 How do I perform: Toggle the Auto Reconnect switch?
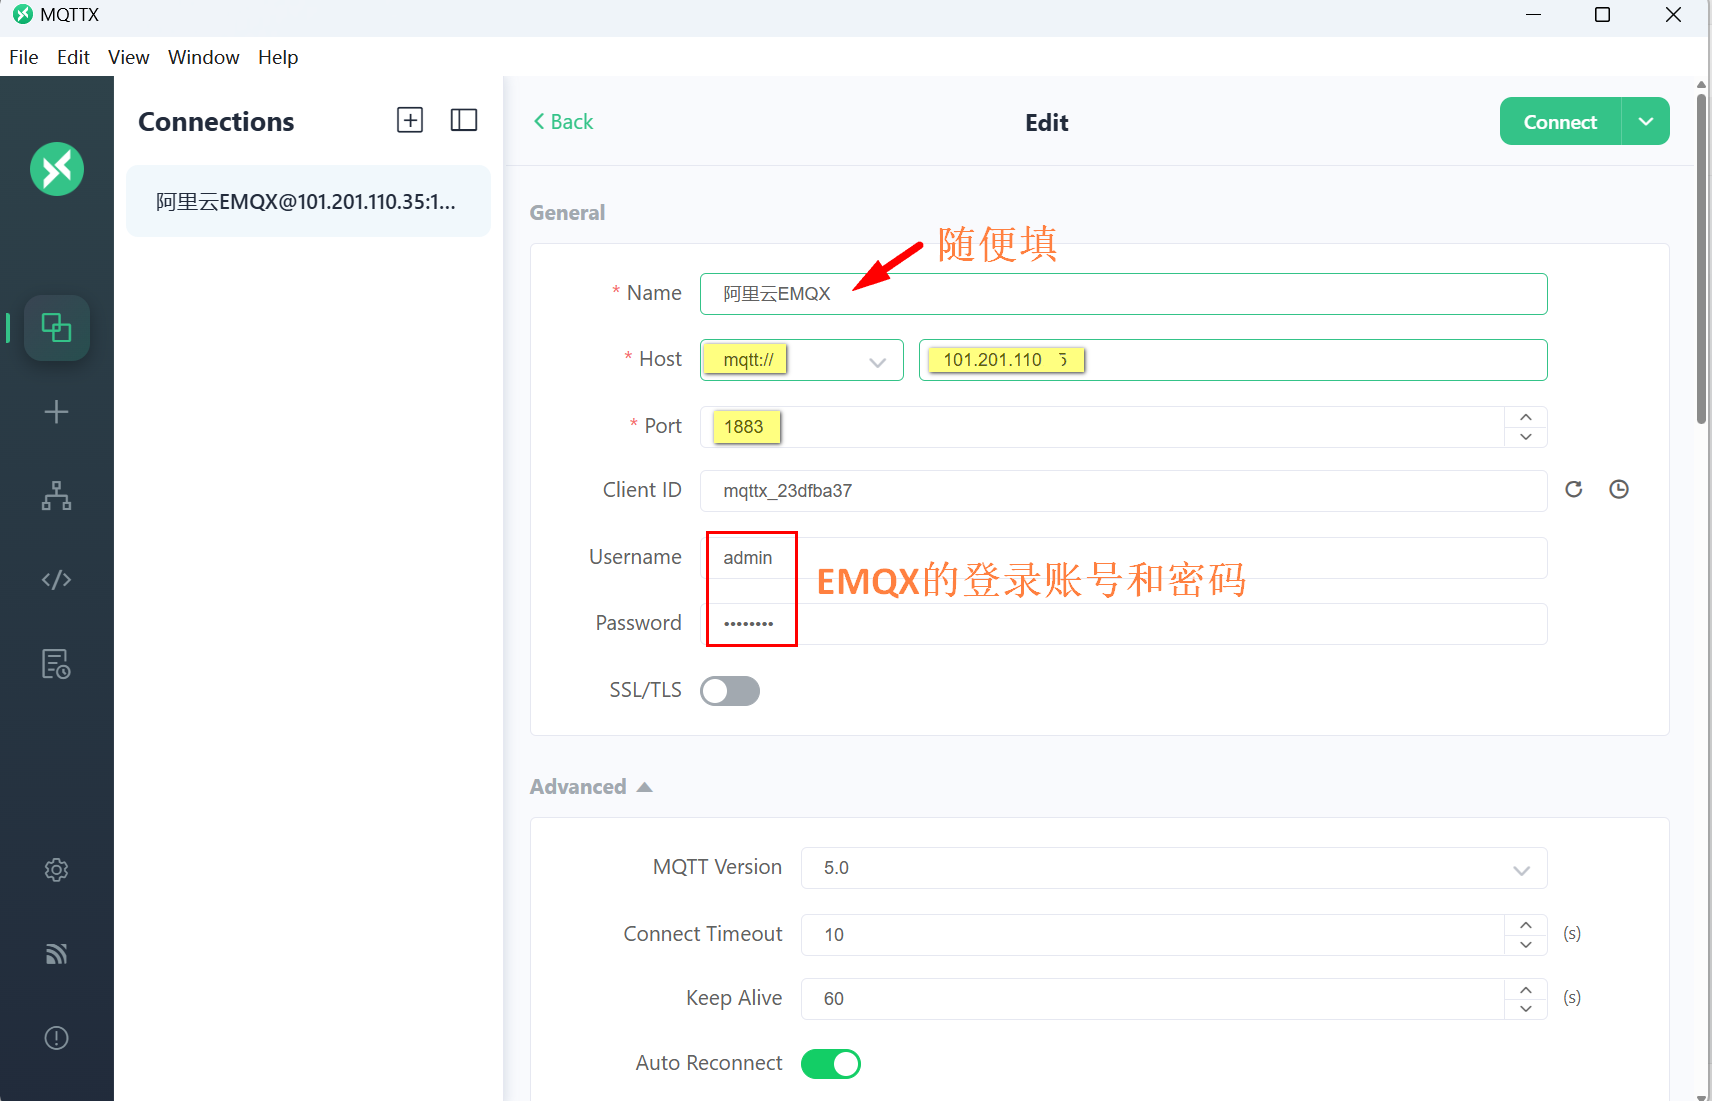click(x=831, y=1064)
